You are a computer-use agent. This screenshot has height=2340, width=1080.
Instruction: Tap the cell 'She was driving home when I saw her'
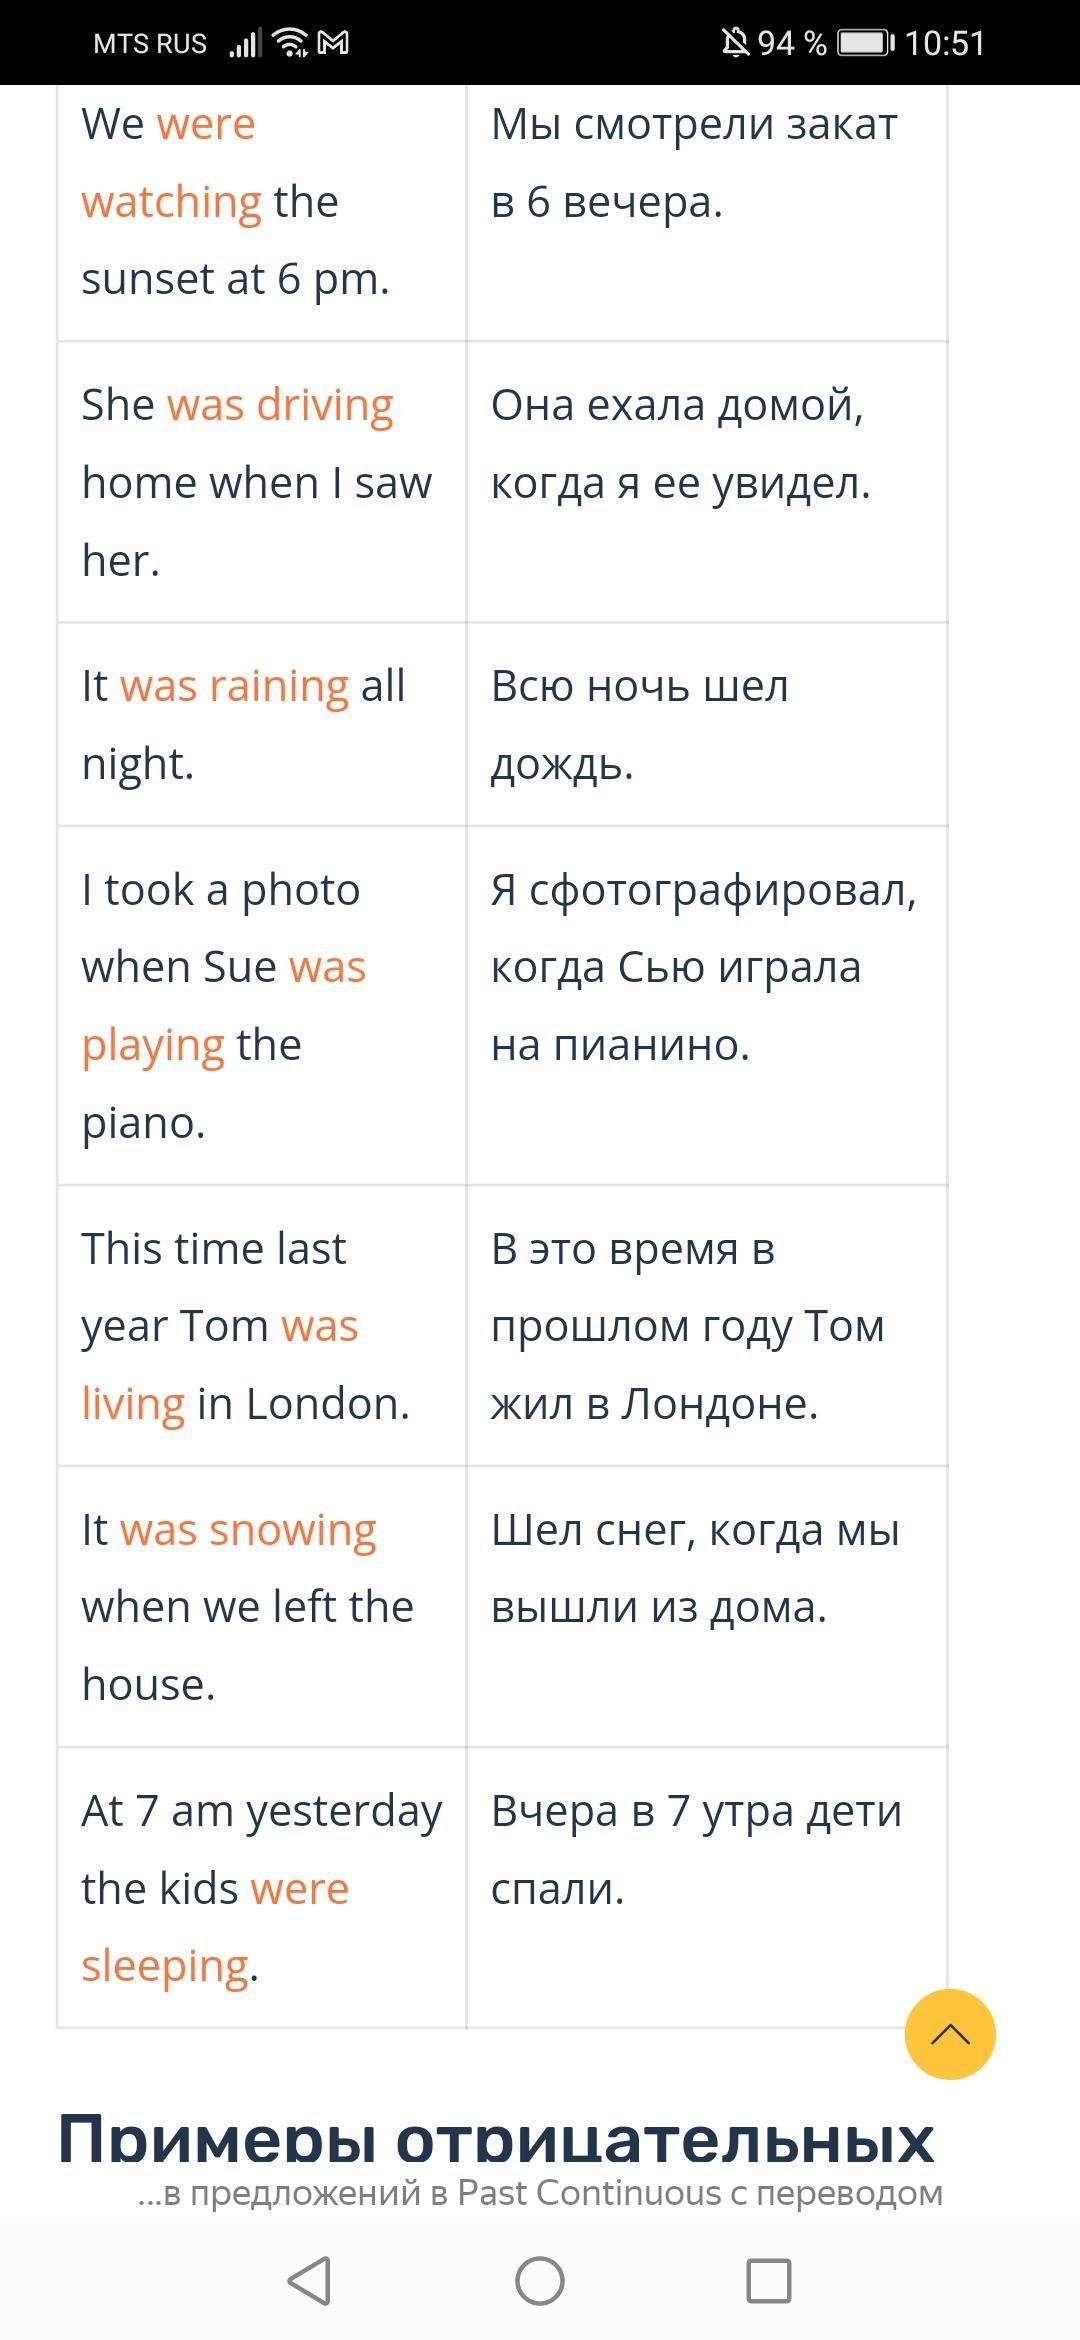coord(262,482)
